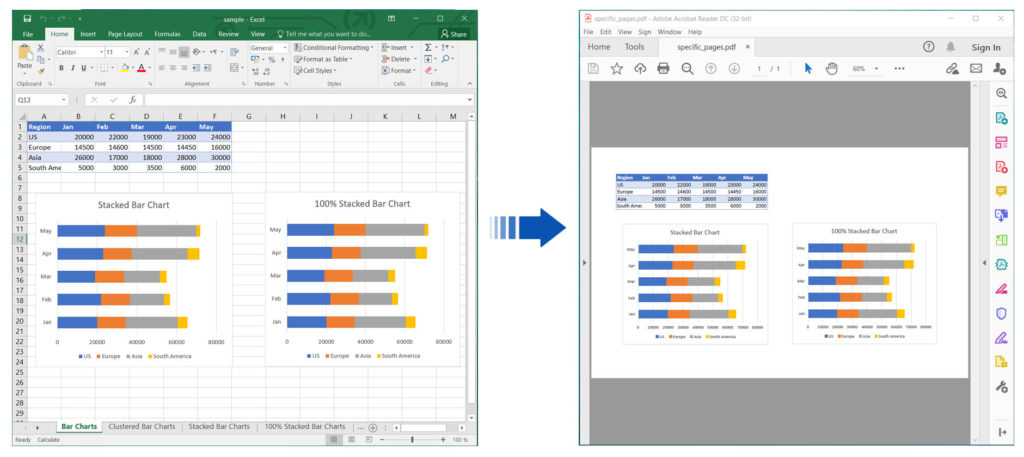Open the 60% zoom dropdown in Acrobat

[864, 69]
